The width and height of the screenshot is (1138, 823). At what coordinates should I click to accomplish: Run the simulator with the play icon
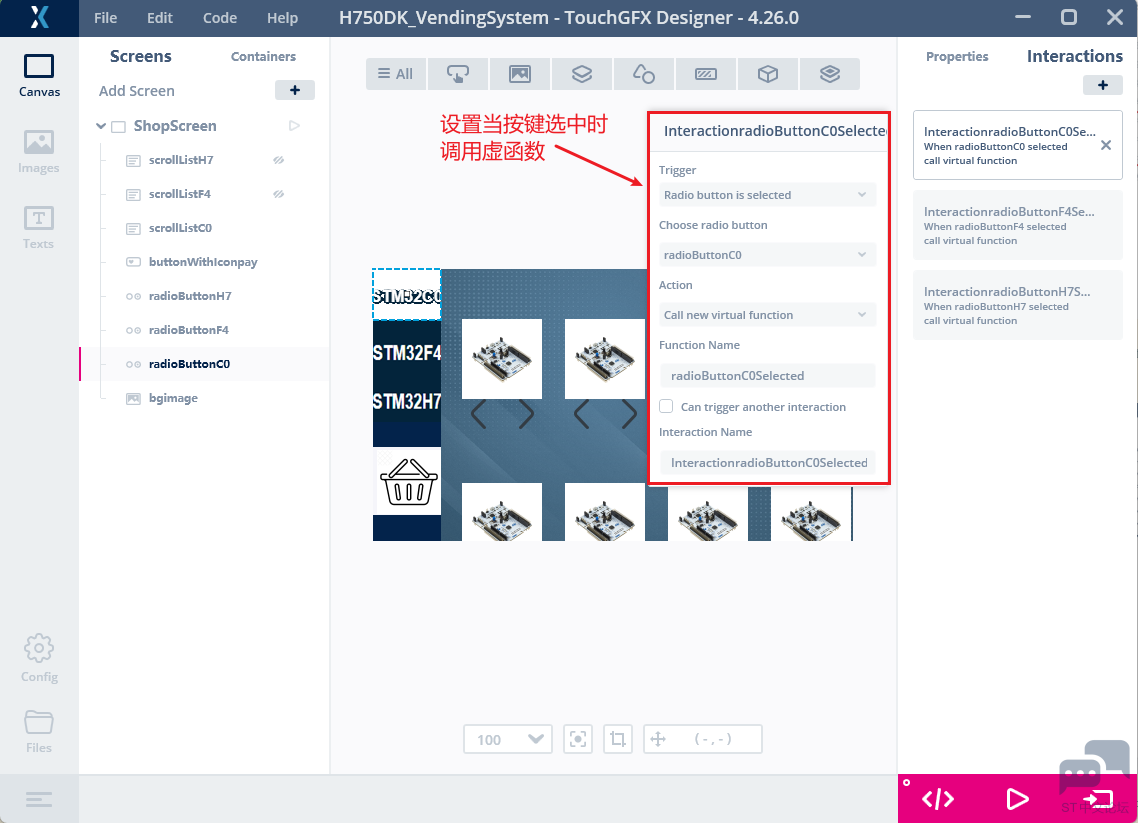click(x=1017, y=799)
